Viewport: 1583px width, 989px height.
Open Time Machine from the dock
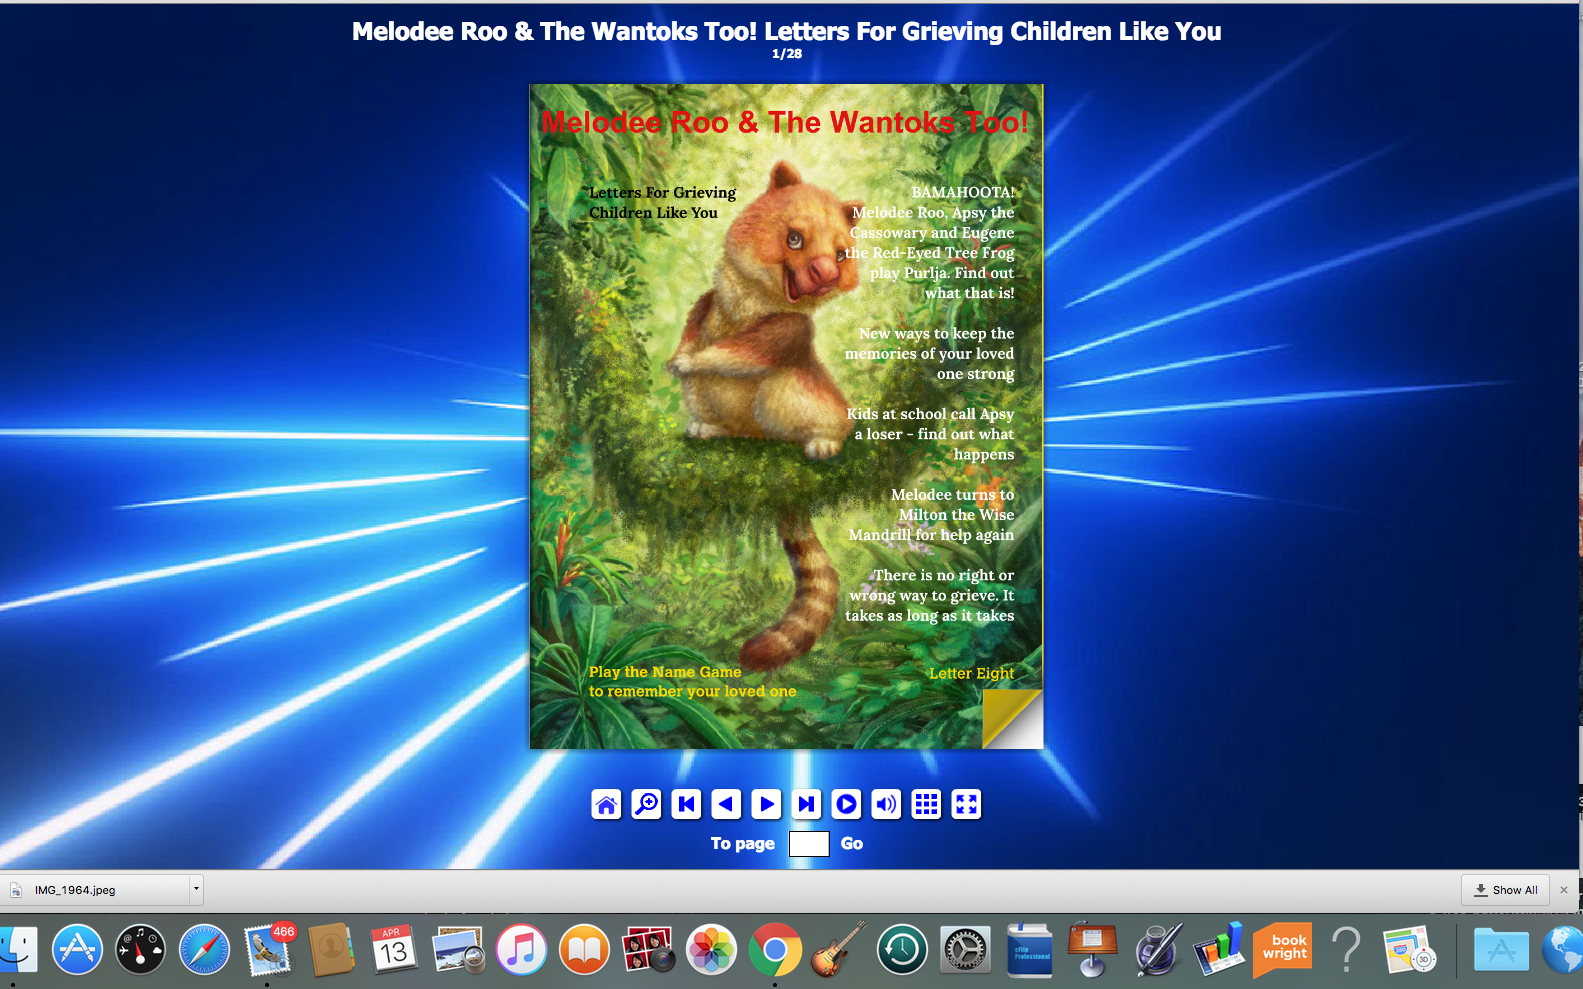click(902, 949)
